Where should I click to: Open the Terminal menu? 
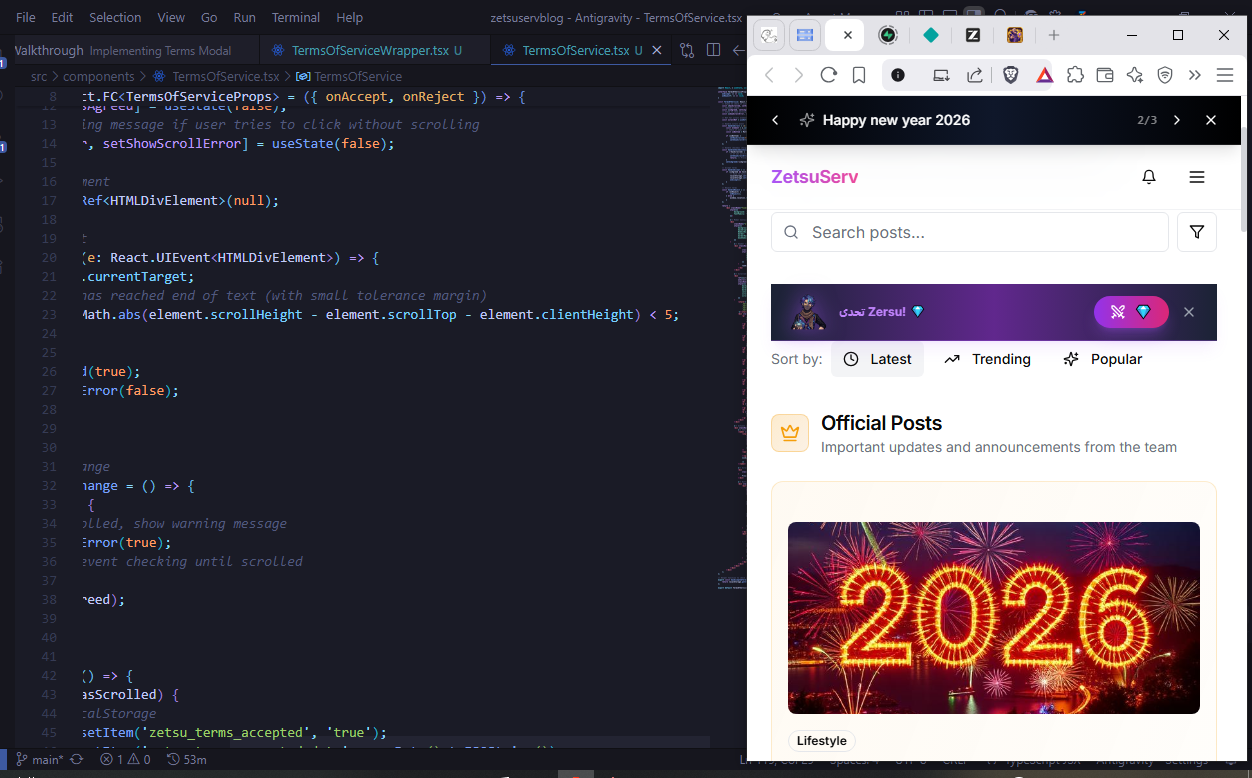coord(296,18)
